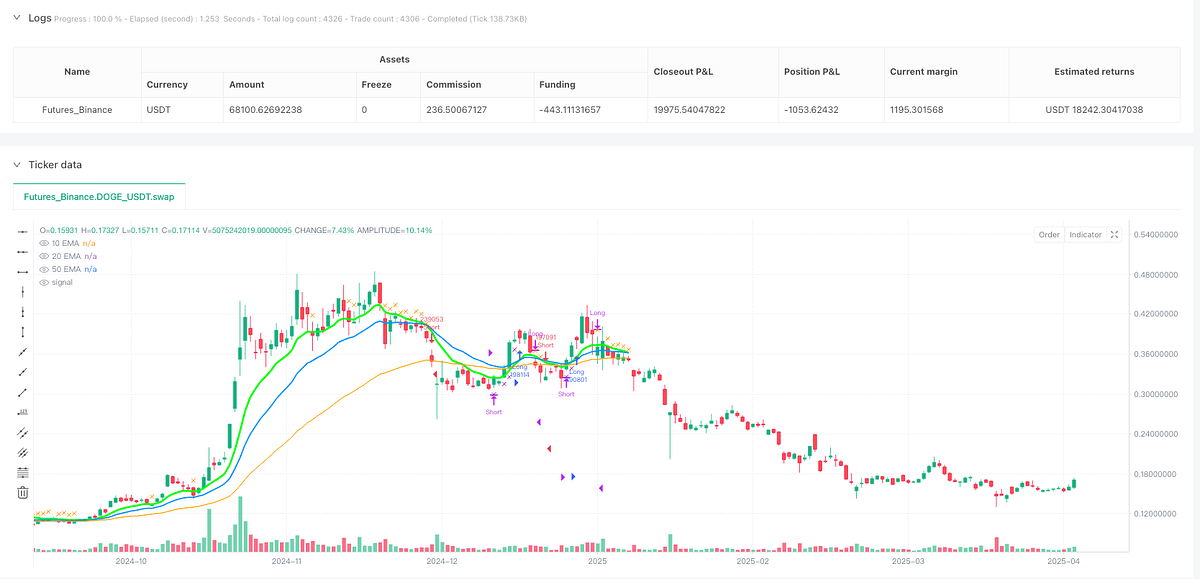Image resolution: width=1200 pixels, height=579 pixels.
Task: Select the vertical line drawing tool
Action: (x=21, y=292)
